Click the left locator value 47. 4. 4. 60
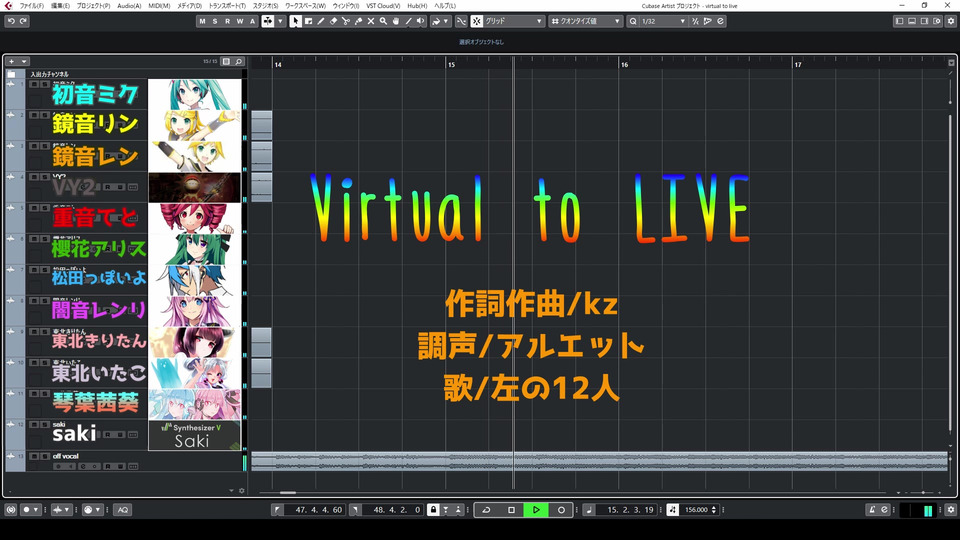Image resolution: width=960 pixels, height=540 pixels. pos(318,509)
